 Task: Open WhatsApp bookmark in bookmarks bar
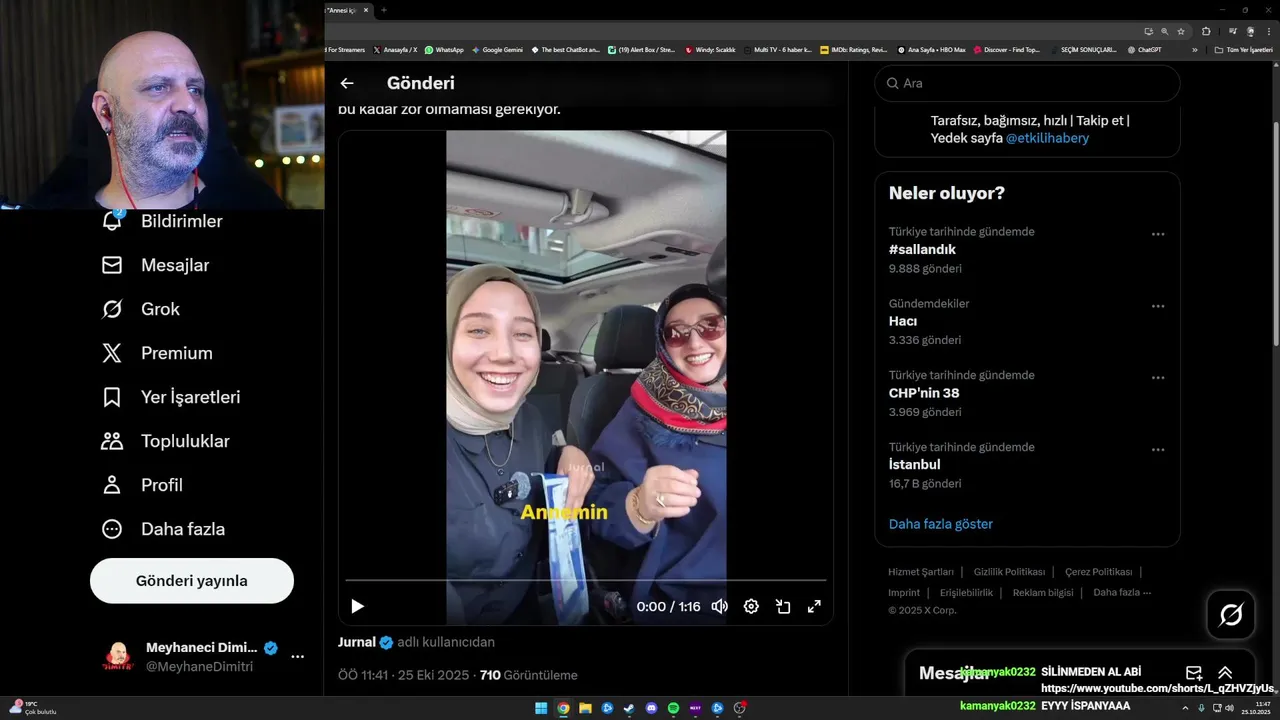point(444,49)
